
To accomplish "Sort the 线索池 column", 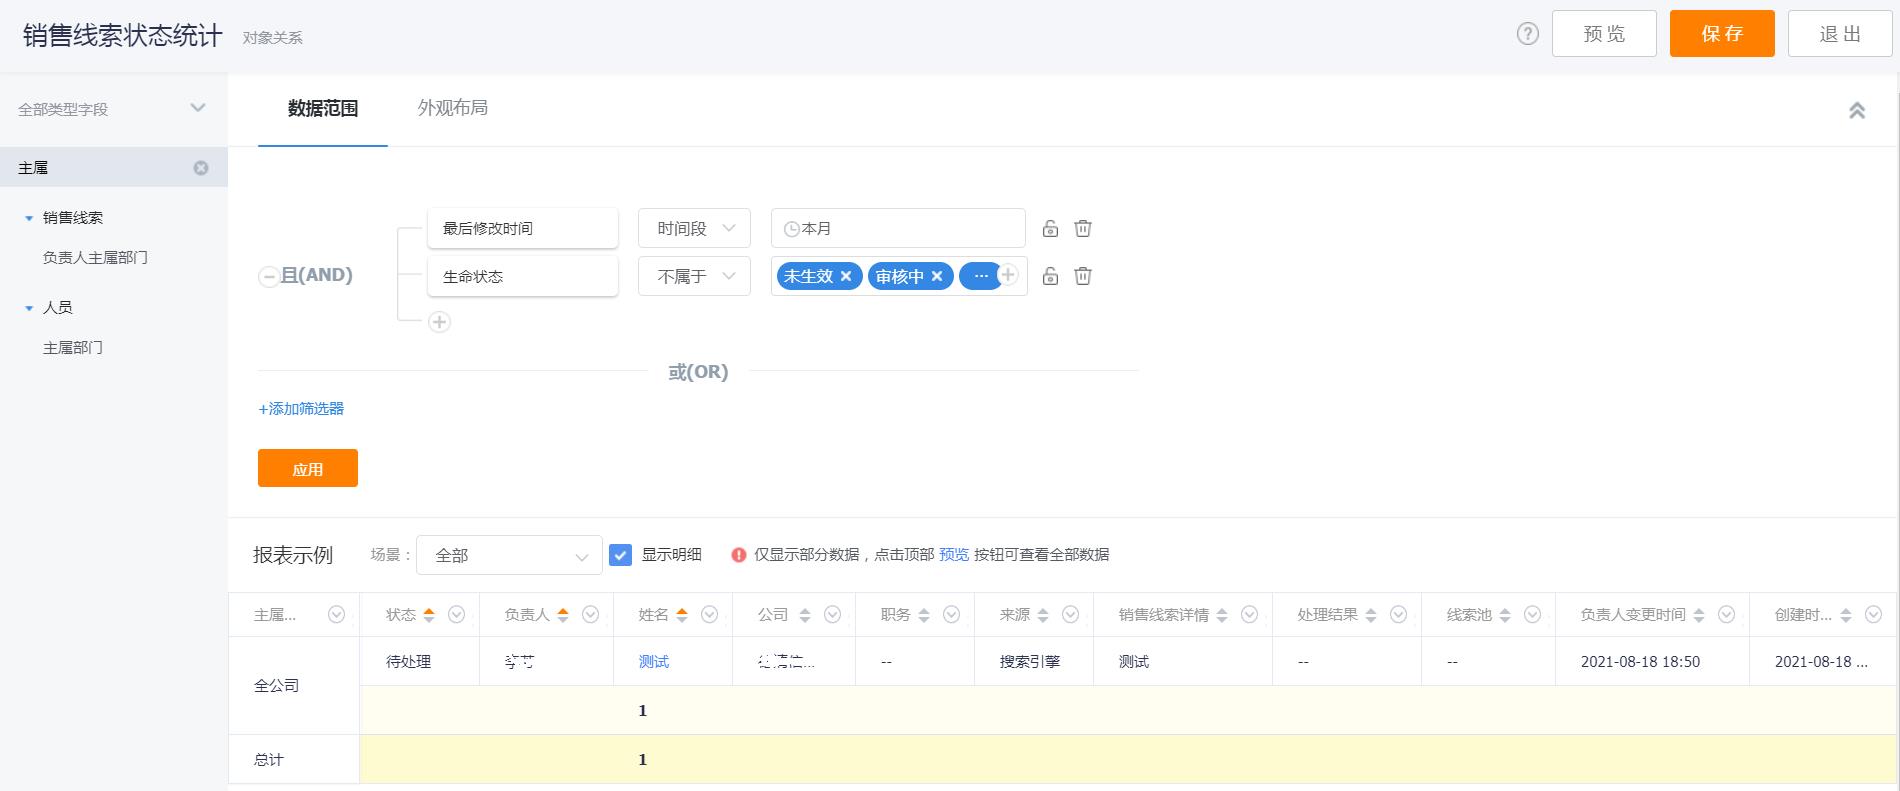I will tap(1505, 615).
